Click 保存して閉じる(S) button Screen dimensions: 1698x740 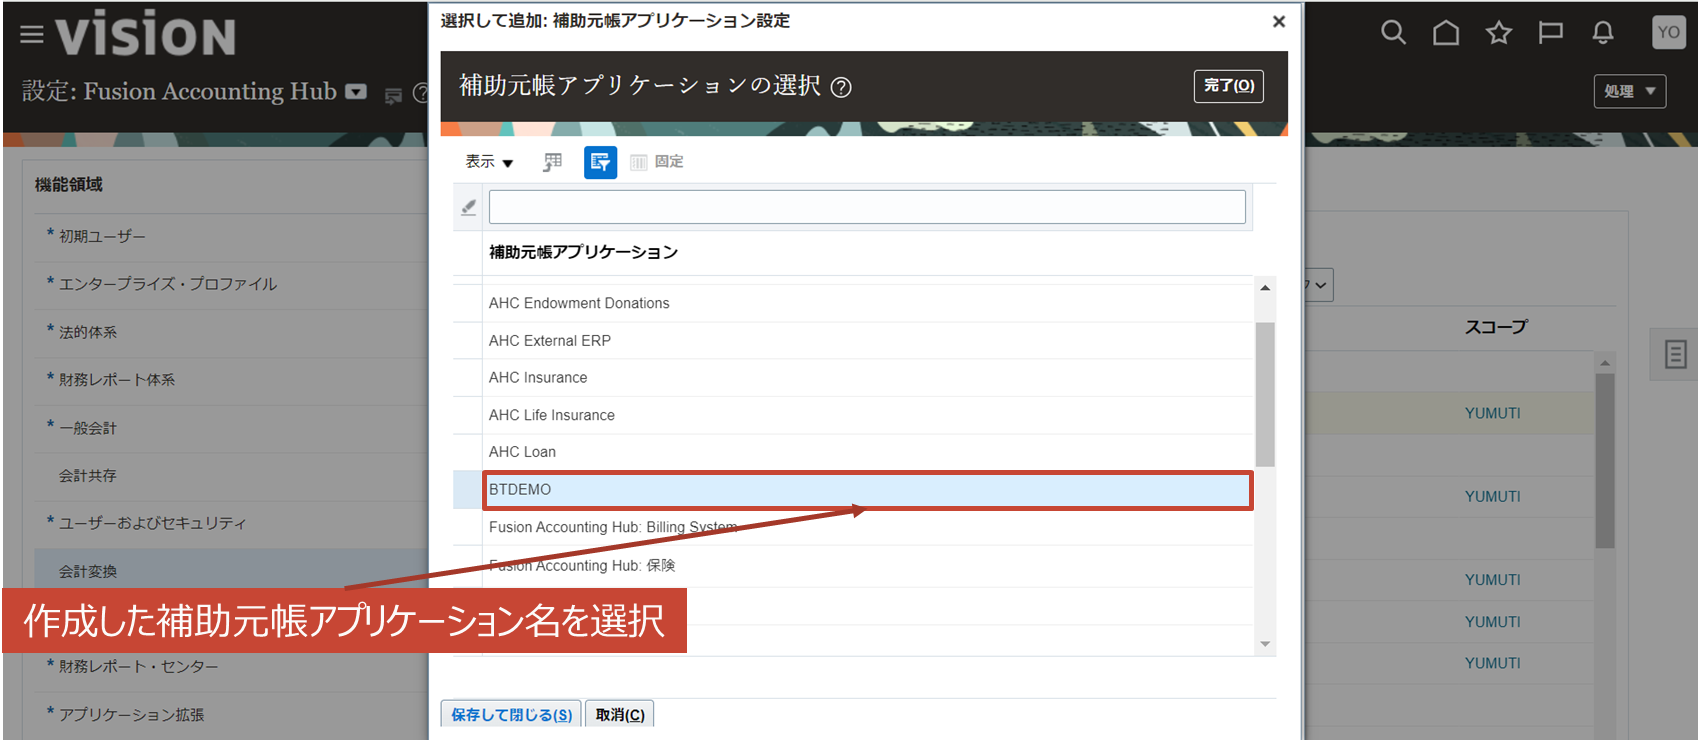(x=511, y=714)
